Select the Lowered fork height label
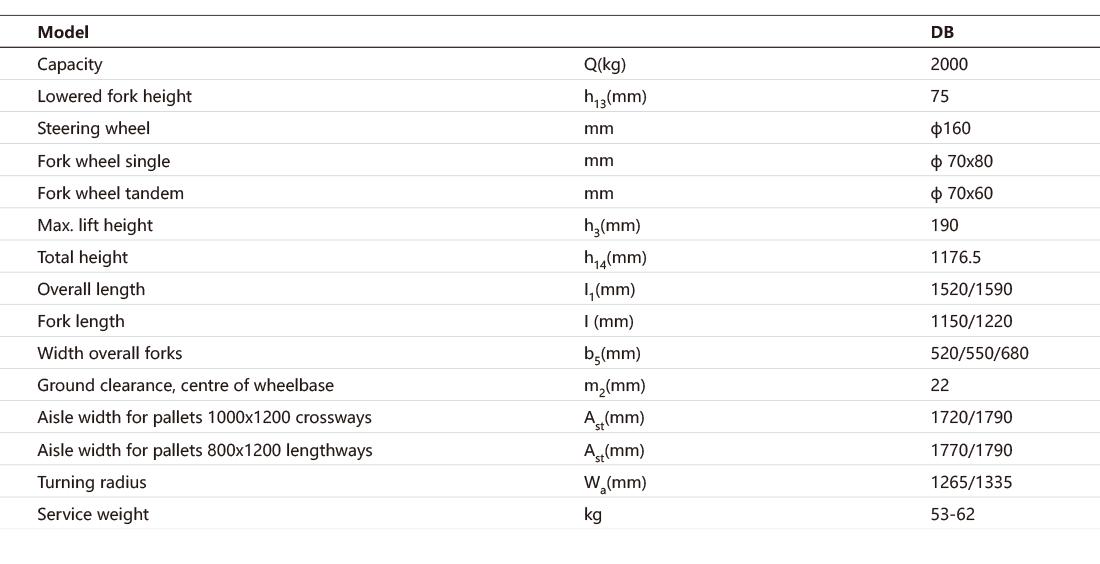 [114, 96]
